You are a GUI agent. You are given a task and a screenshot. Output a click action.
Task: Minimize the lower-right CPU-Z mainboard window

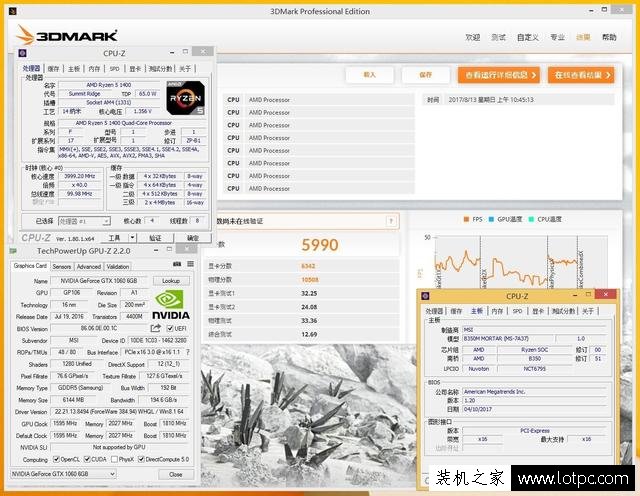[575, 295]
